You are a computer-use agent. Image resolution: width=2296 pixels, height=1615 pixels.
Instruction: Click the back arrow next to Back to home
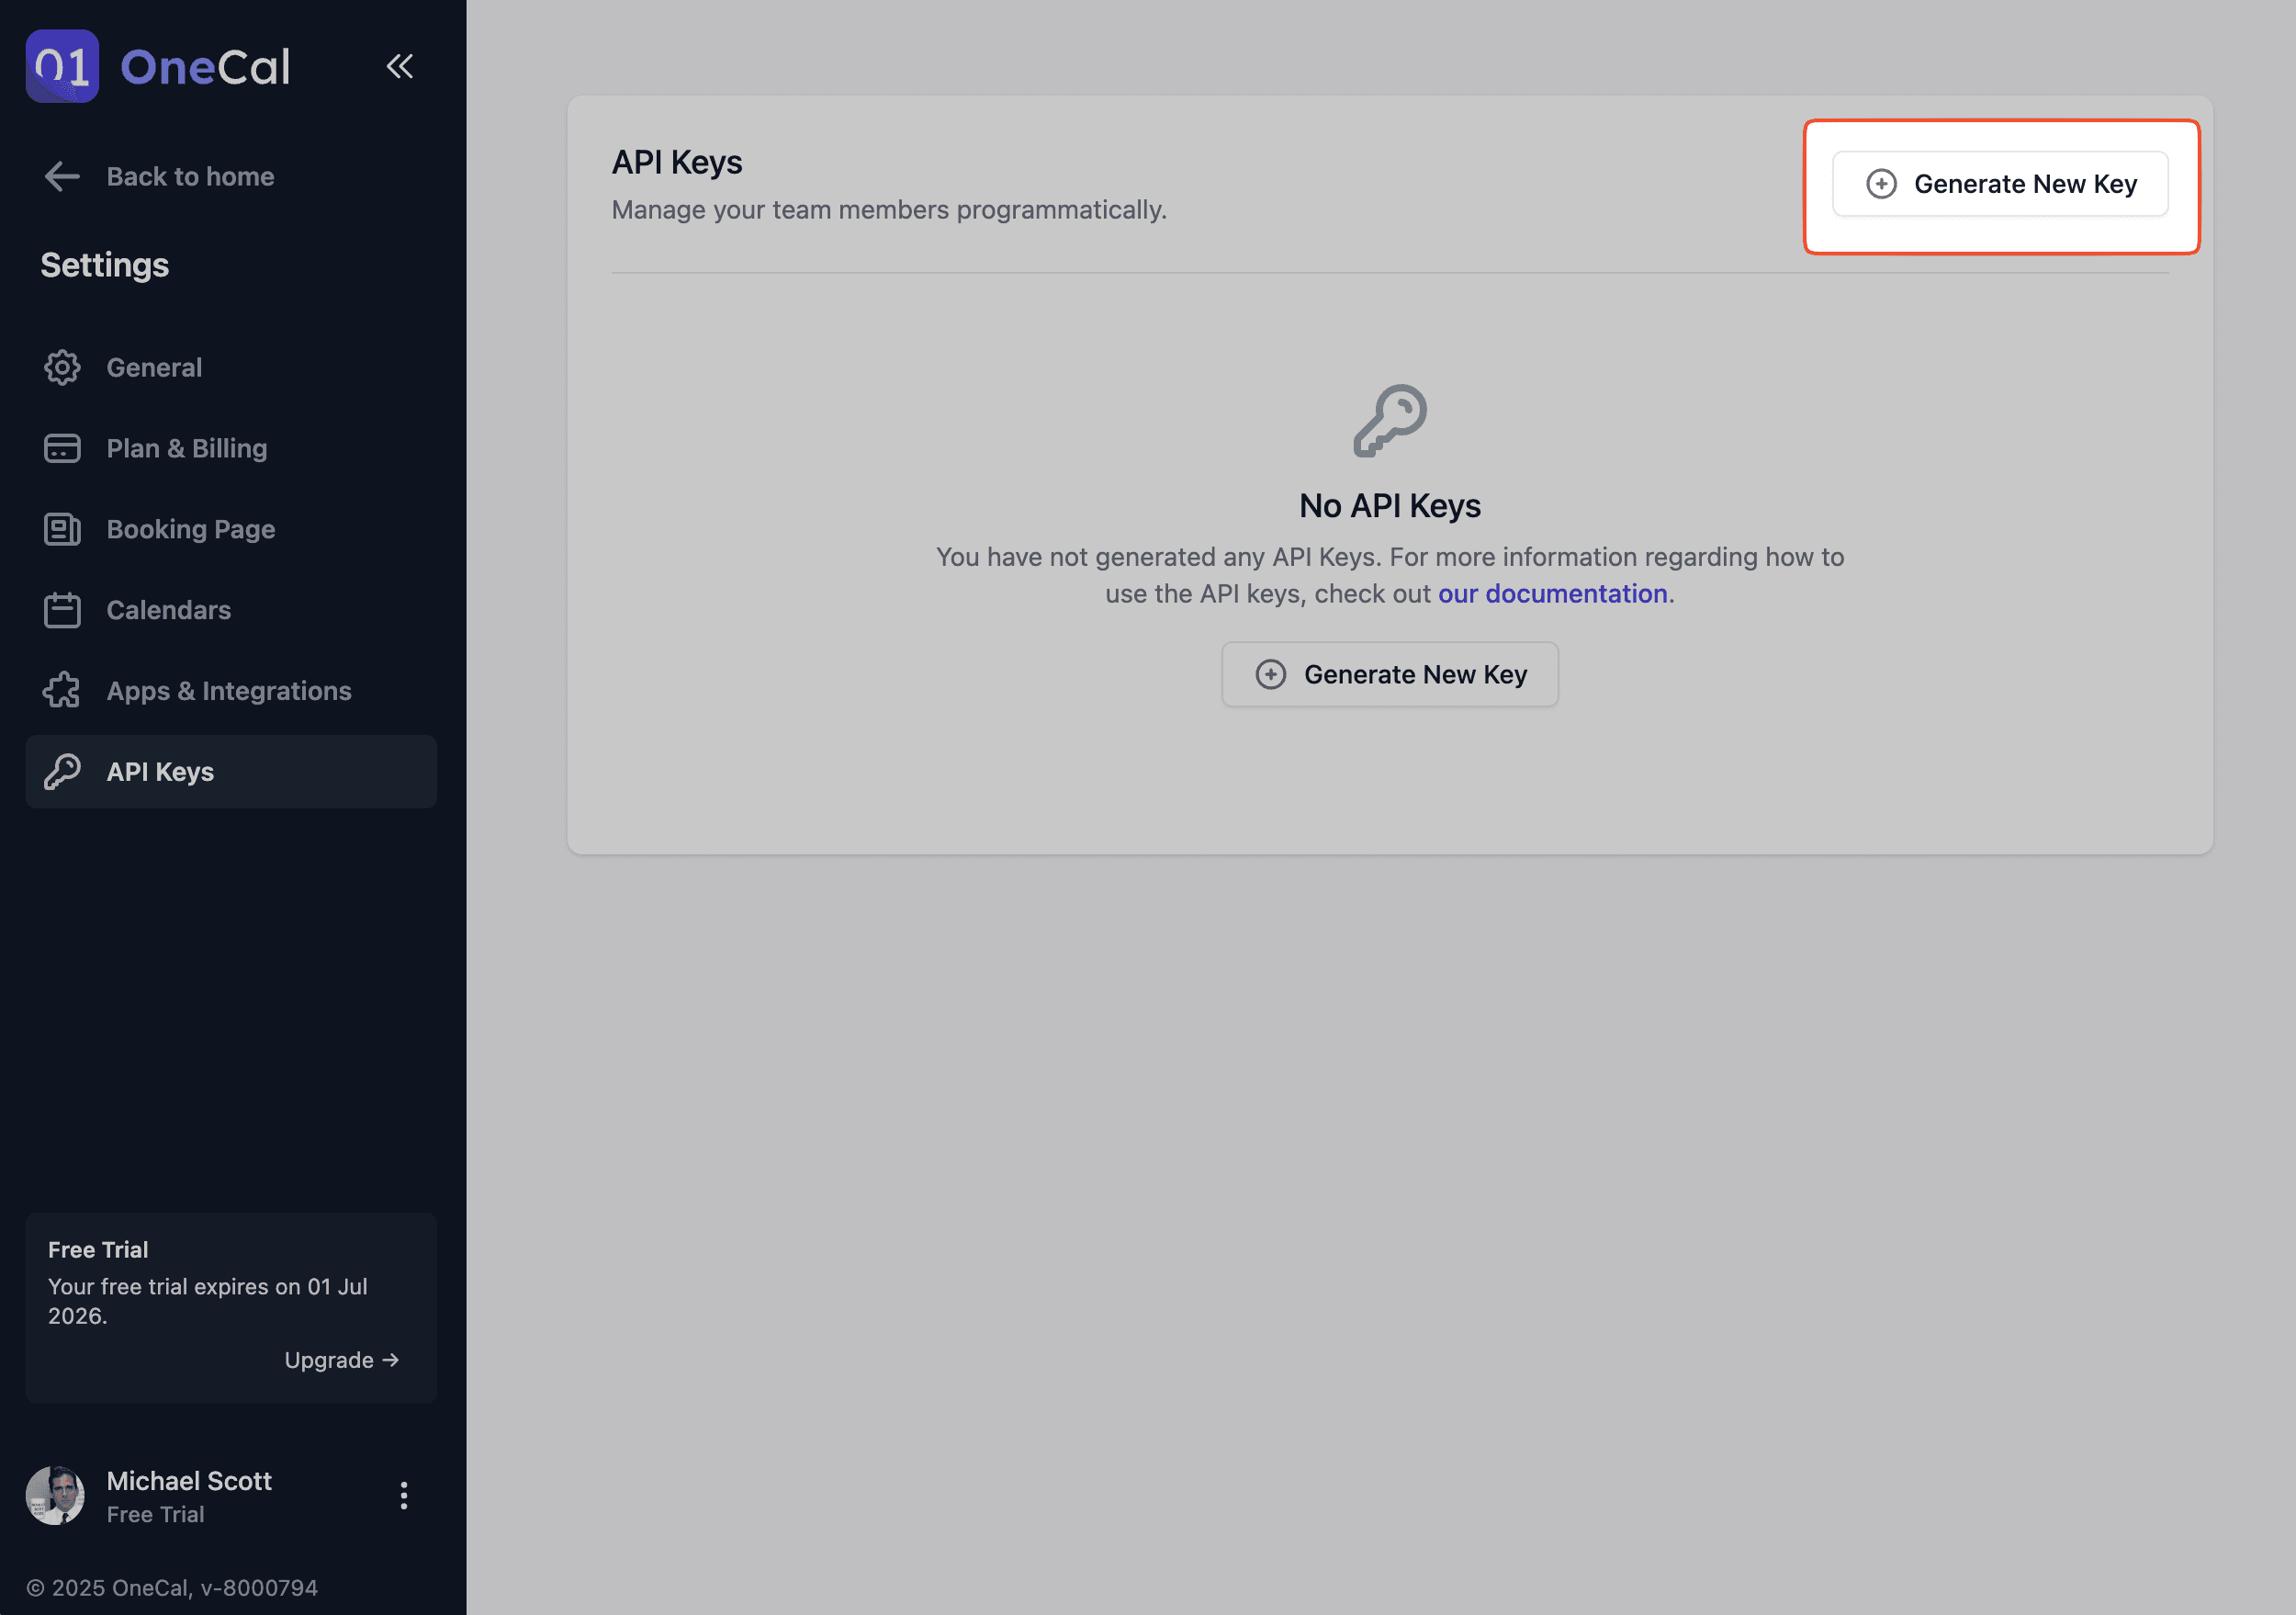[61, 176]
